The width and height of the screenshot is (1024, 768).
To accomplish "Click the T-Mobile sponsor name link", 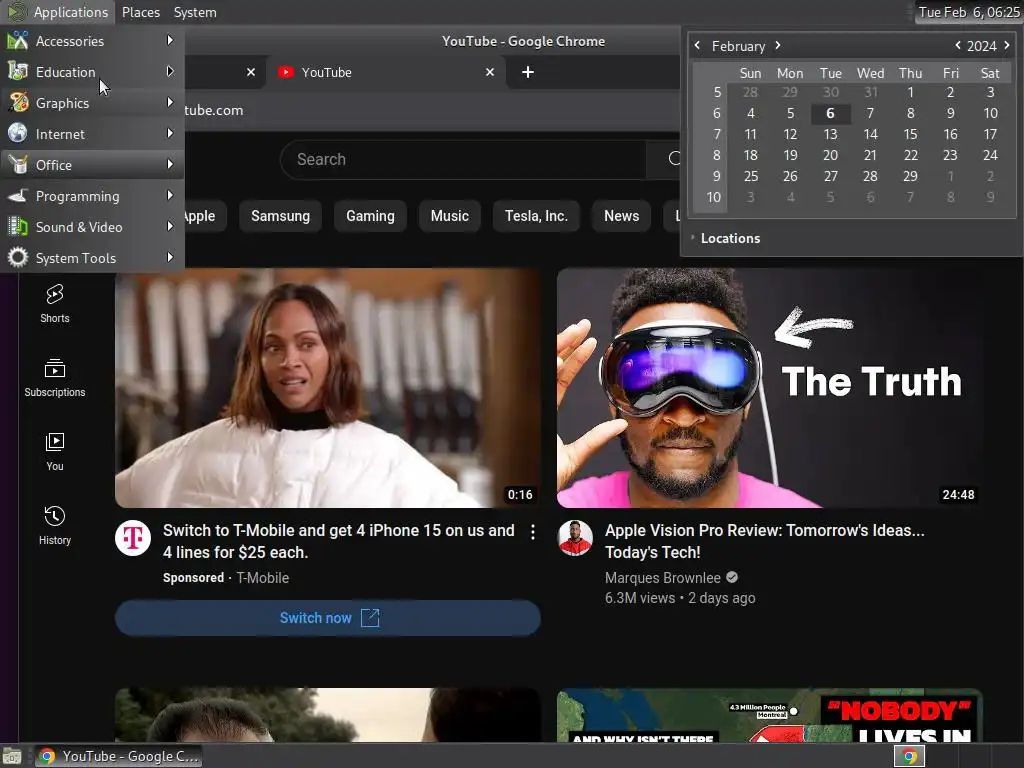I will tap(263, 578).
